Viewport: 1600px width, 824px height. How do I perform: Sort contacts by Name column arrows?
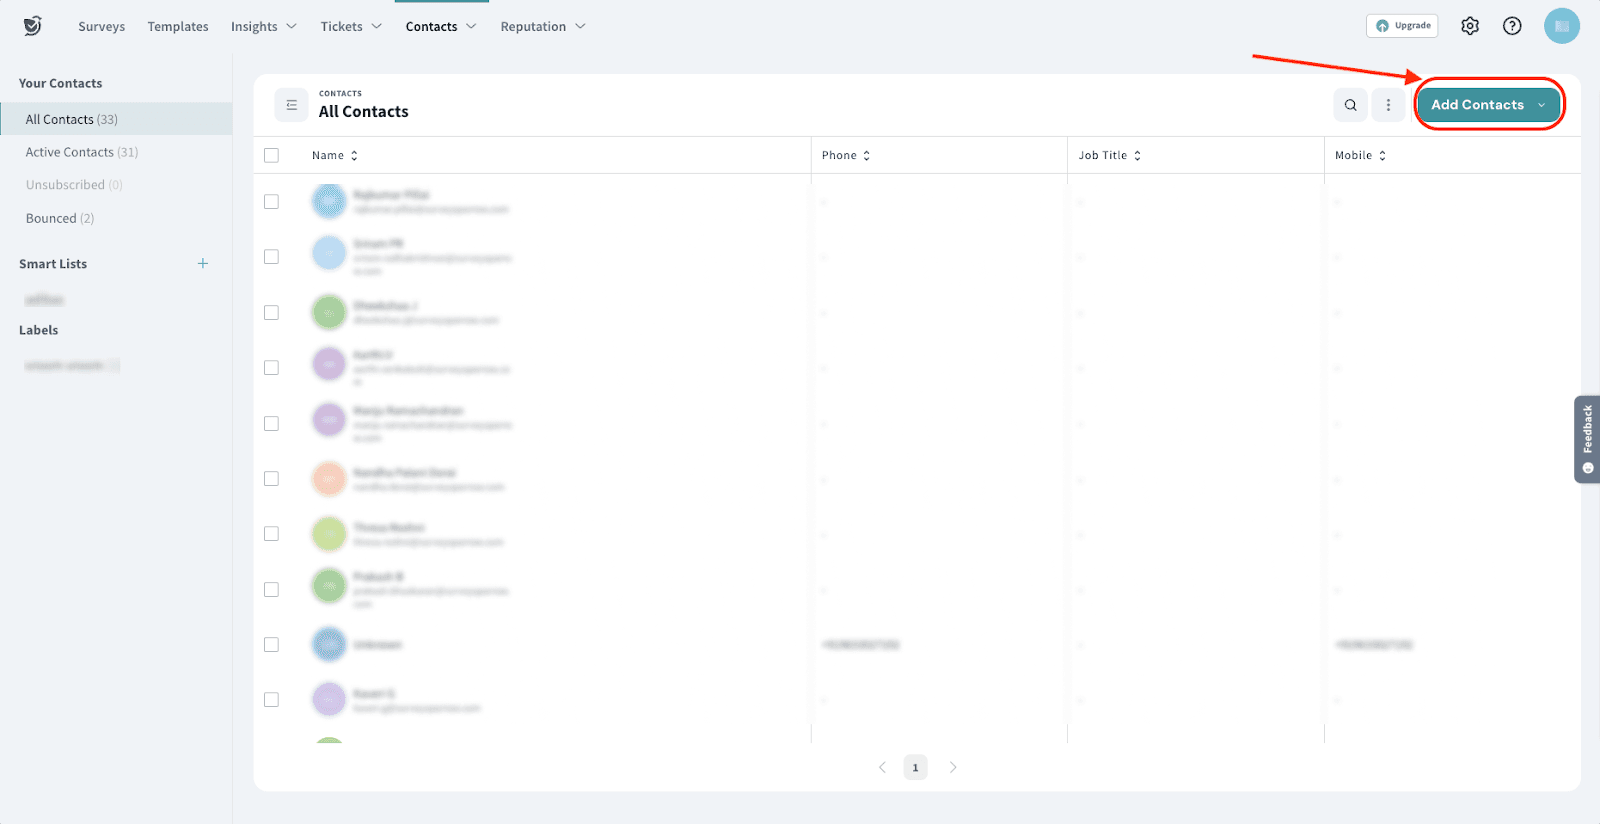point(354,156)
